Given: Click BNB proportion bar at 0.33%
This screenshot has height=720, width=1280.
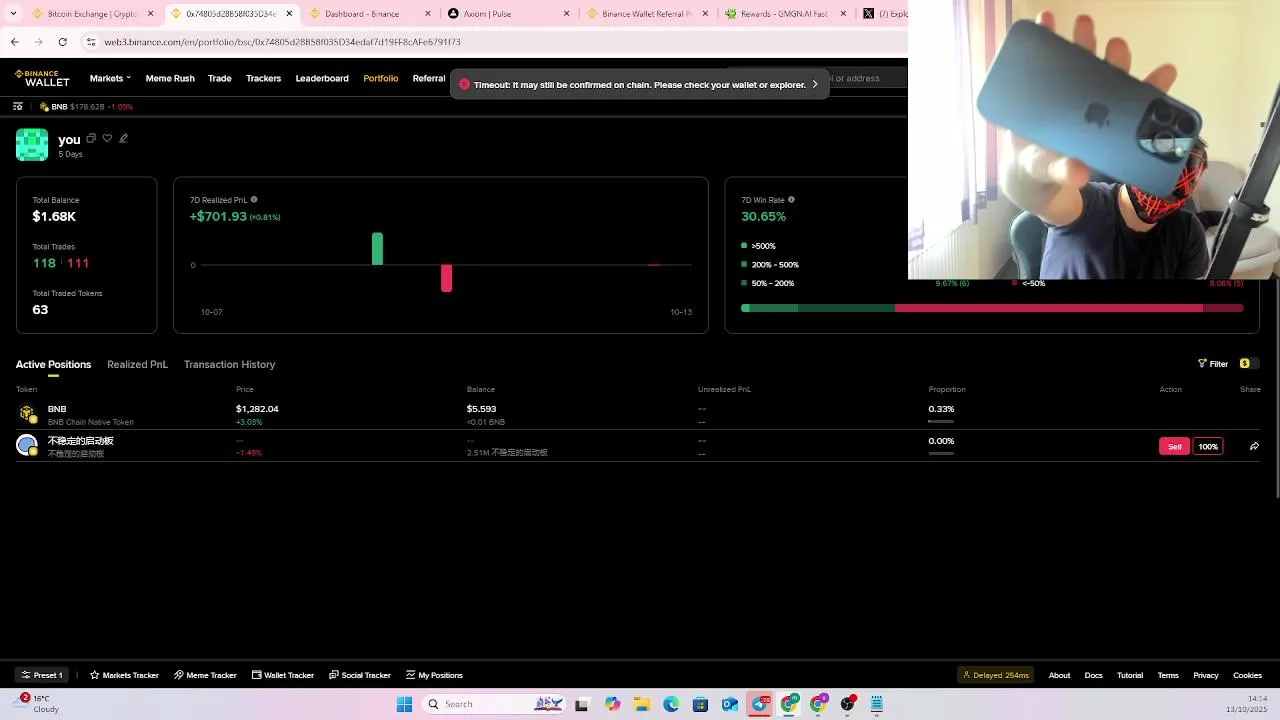Looking at the screenshot, I should coord(941,421).
